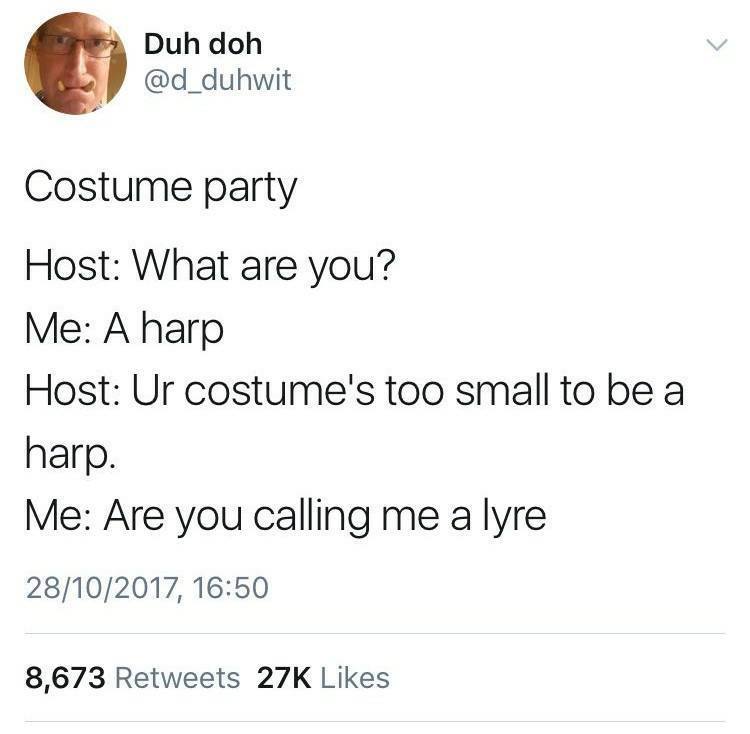Click the "Ur costume's too small" line
Image resolution: width=750 pixels, height=734 pixels.
click(x=355, y=391)
